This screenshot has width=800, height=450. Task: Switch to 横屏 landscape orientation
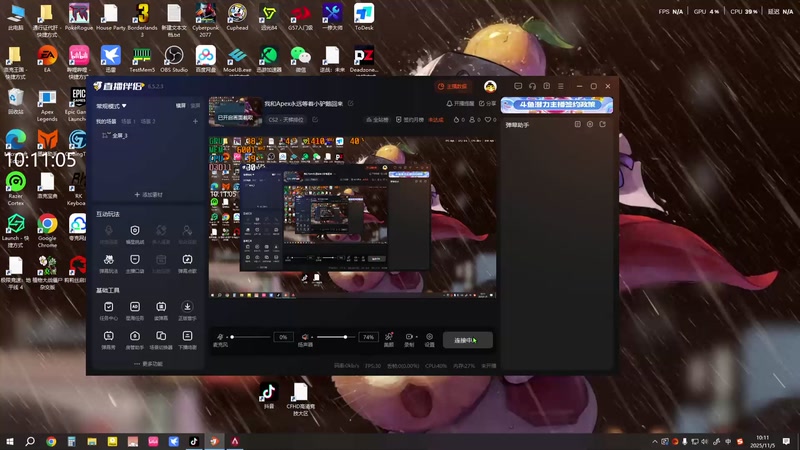coord(181,106)
